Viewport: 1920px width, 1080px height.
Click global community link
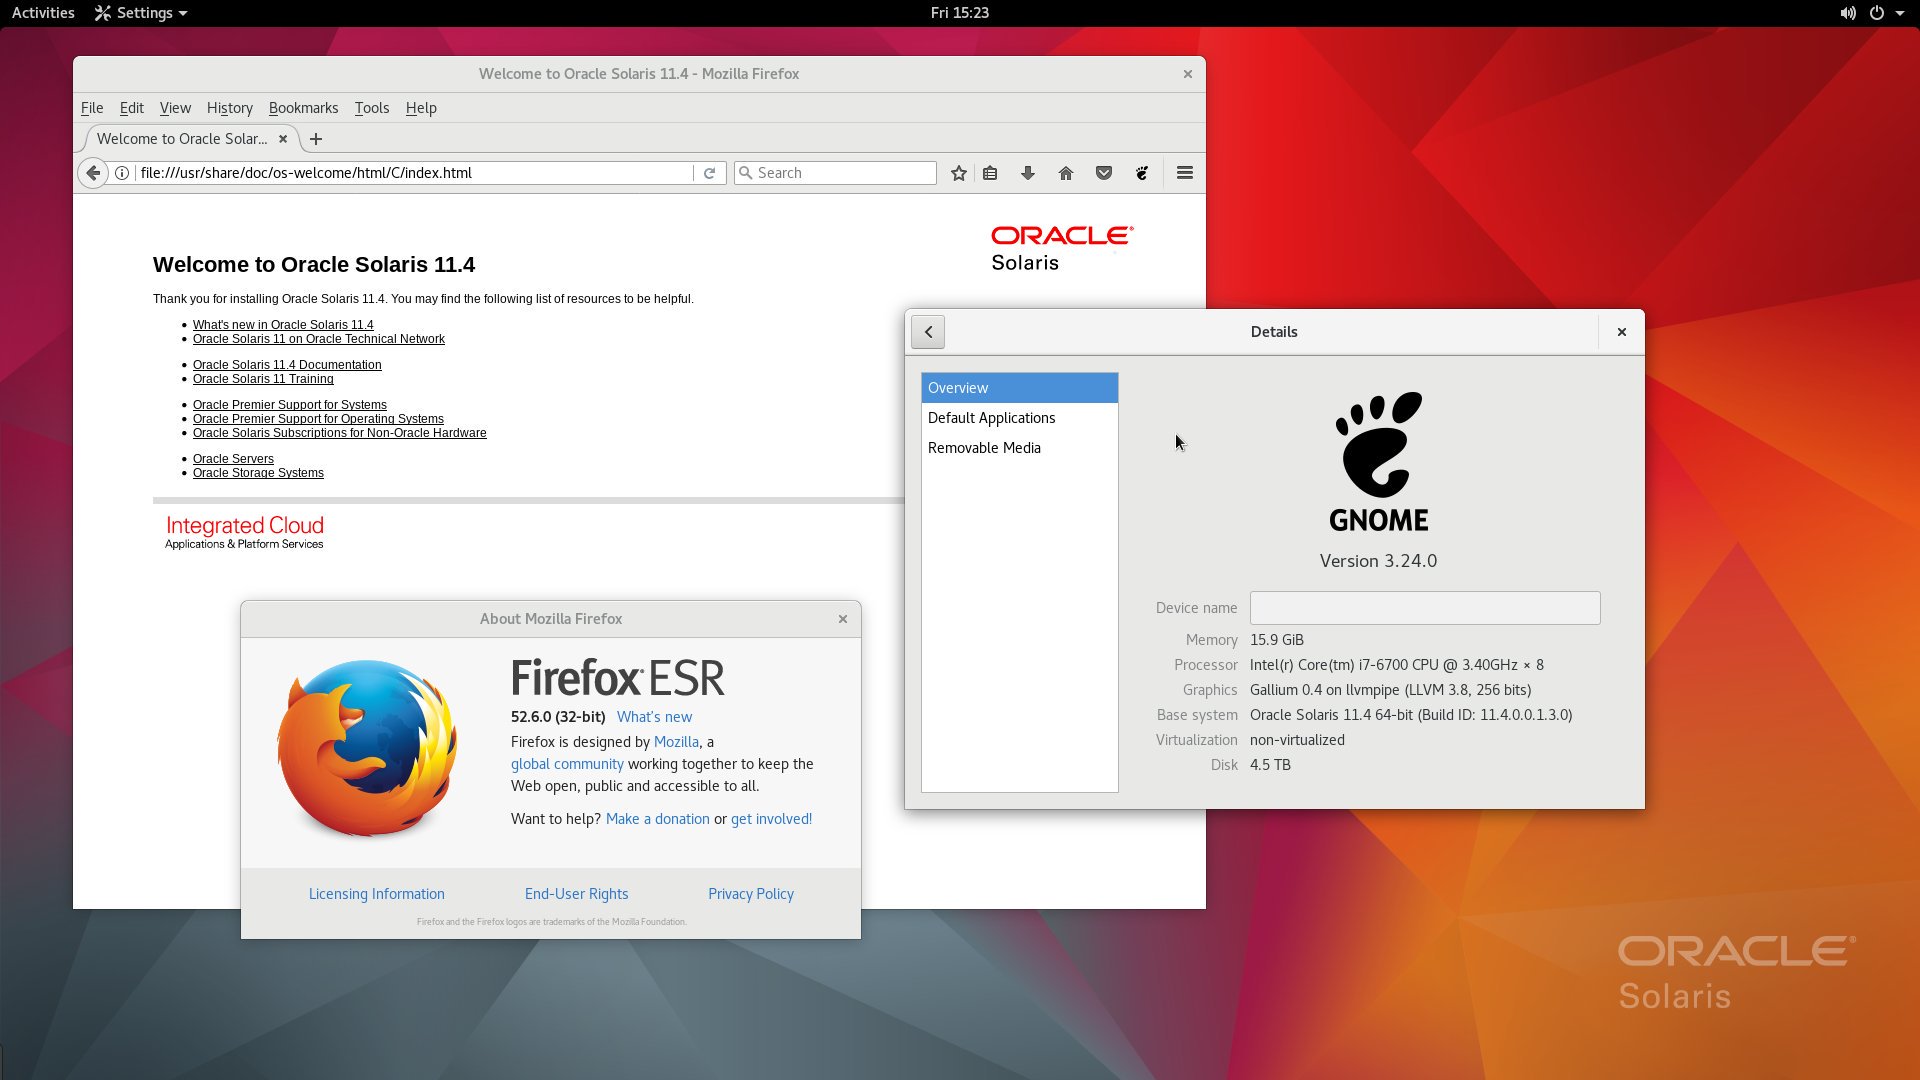click(567, 764)
